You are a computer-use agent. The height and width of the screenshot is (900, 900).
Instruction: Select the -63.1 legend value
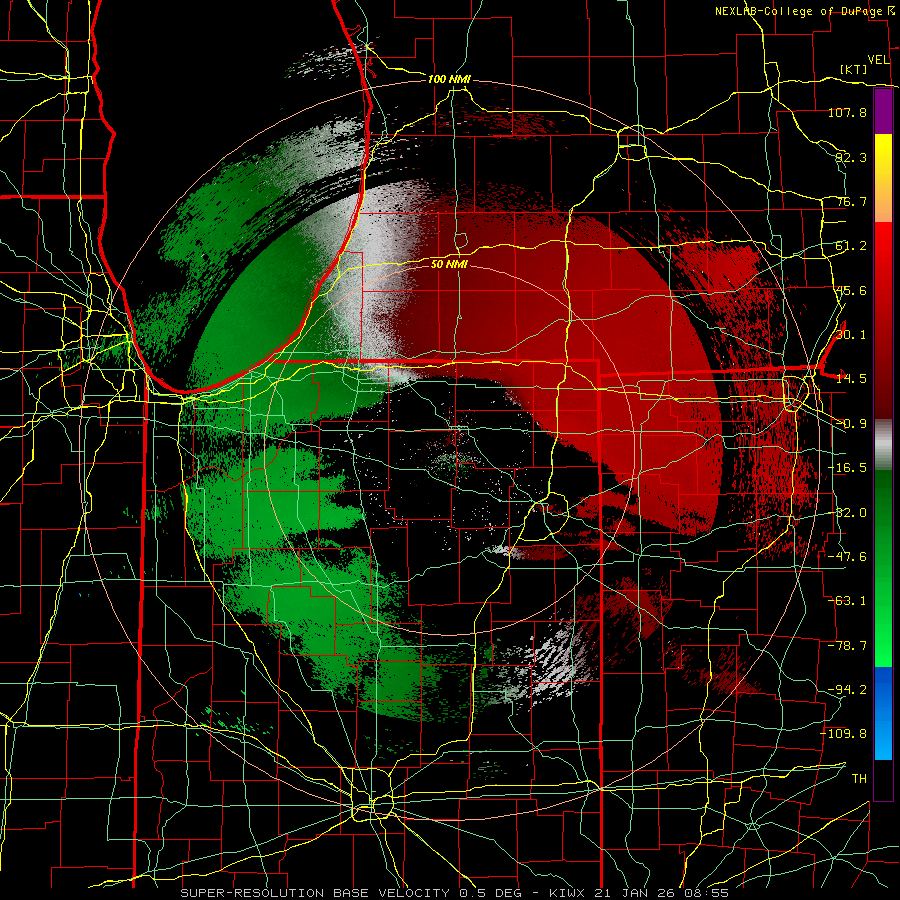(847, 601)
